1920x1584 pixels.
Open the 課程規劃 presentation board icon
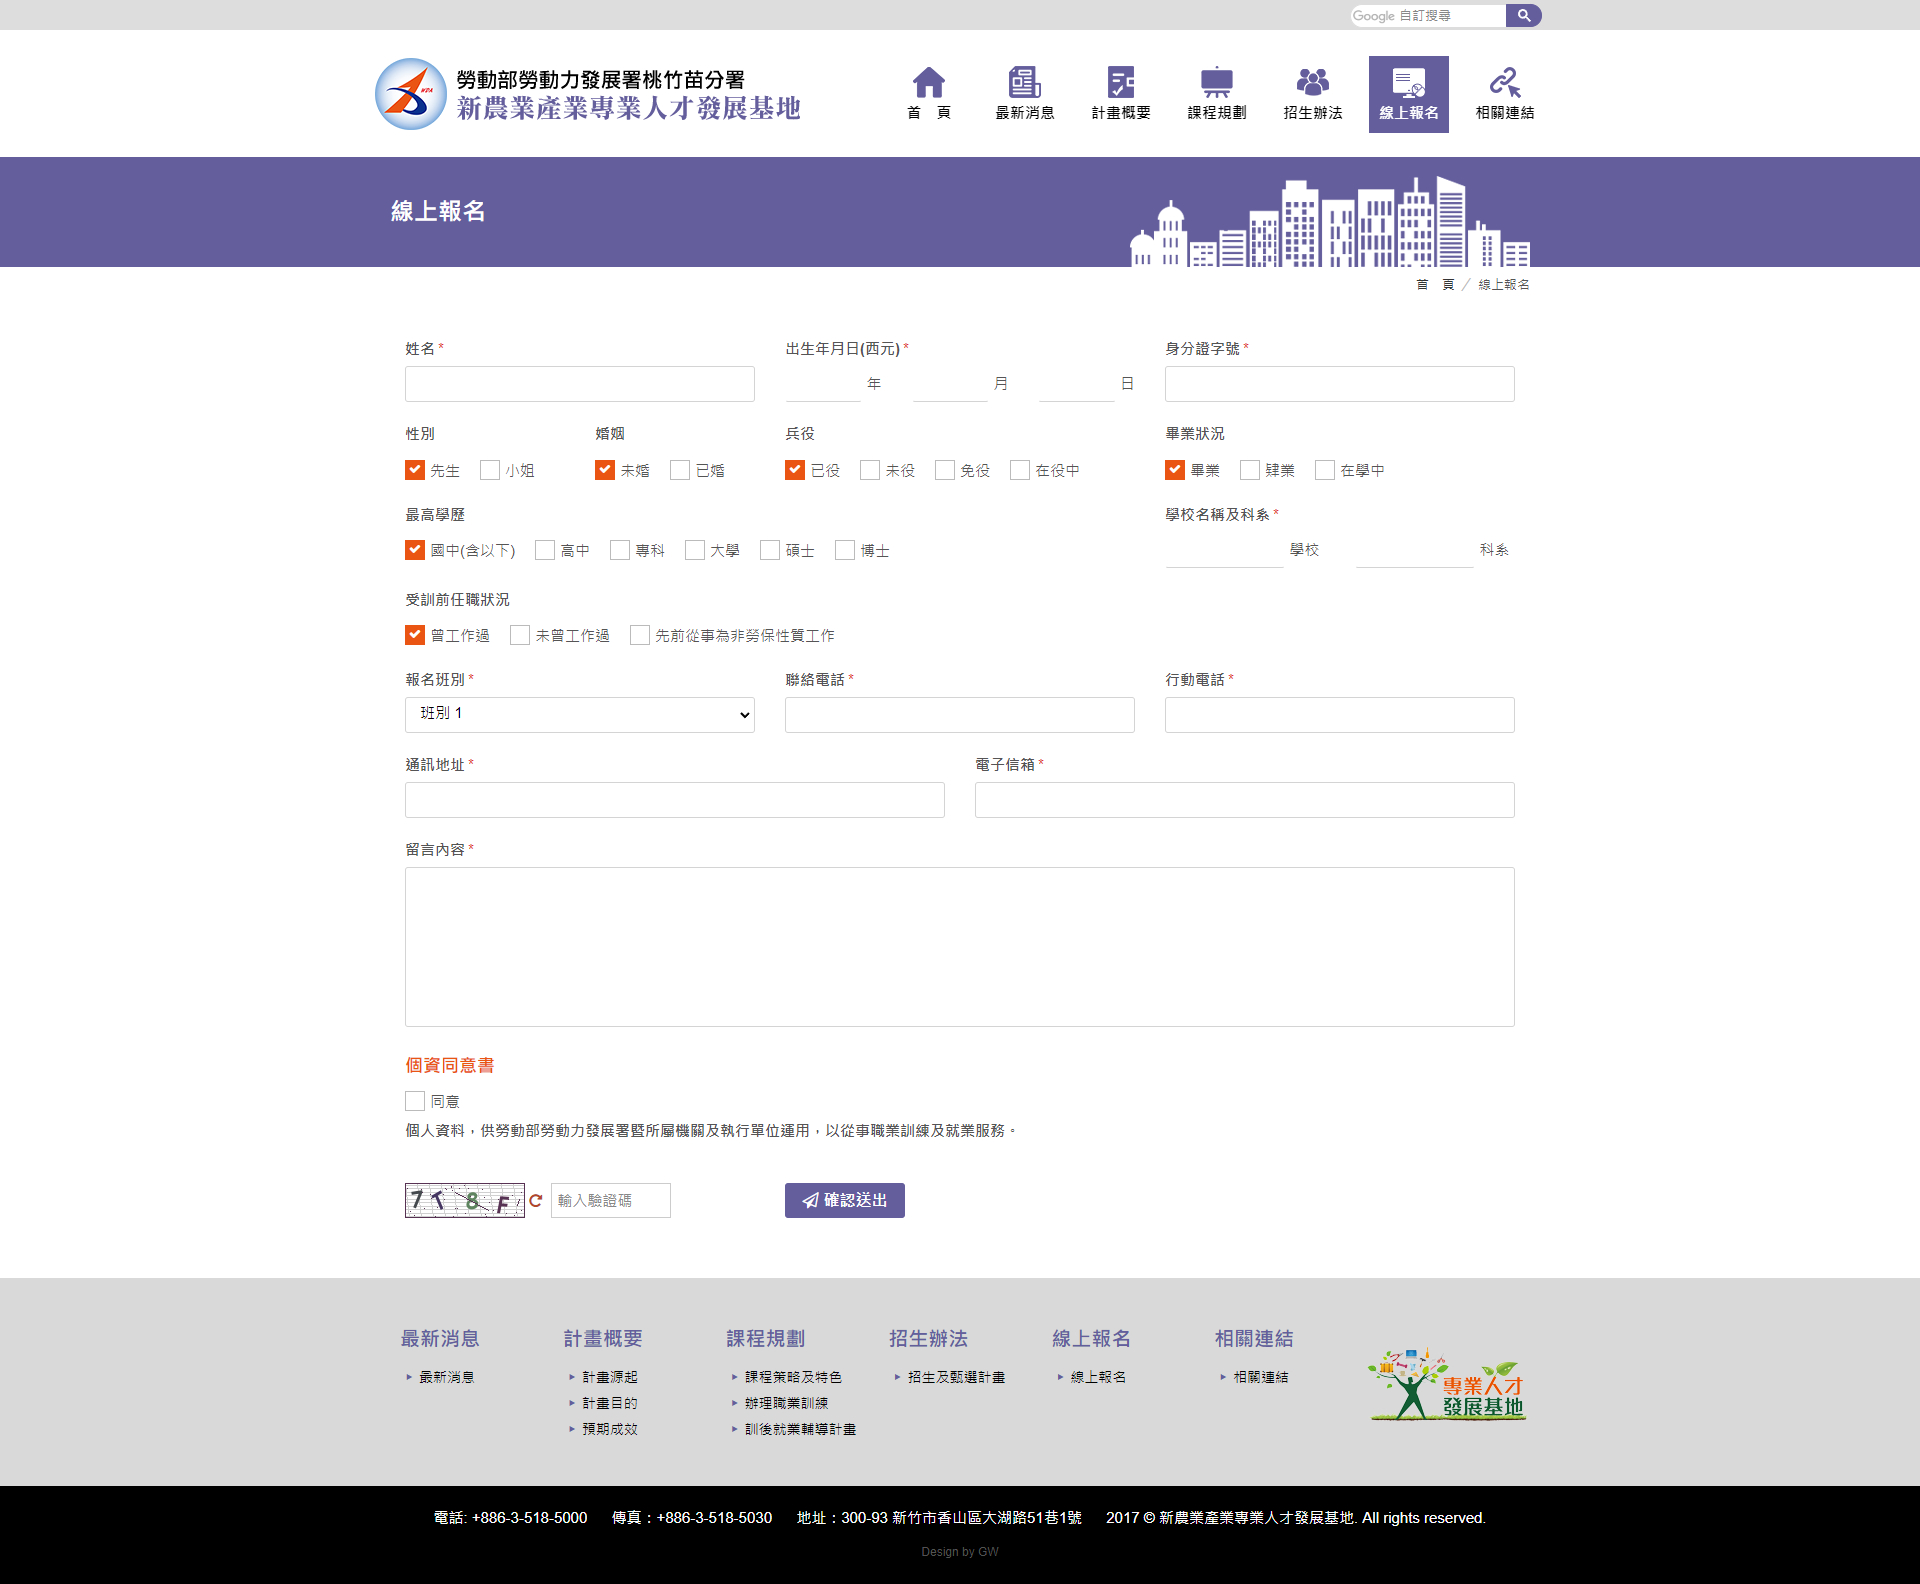point(1216,82)
